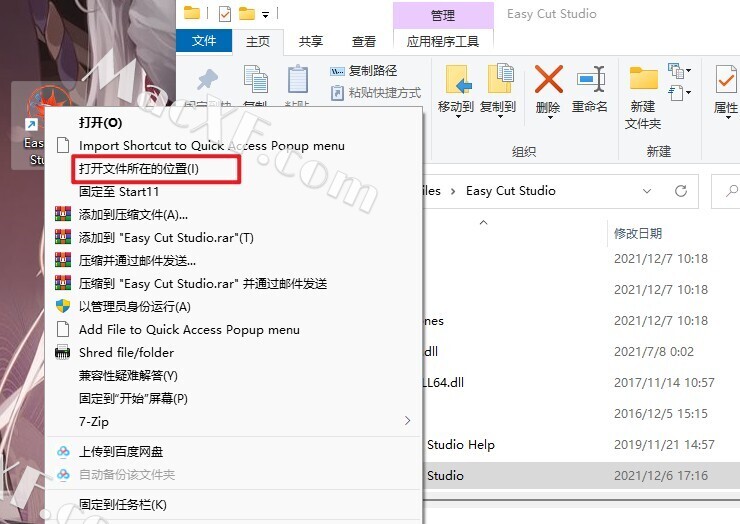The width and height of the screenshot is (740, 524).
Task: Switch to the 查看 tab
Action: [x=363, y=42]
